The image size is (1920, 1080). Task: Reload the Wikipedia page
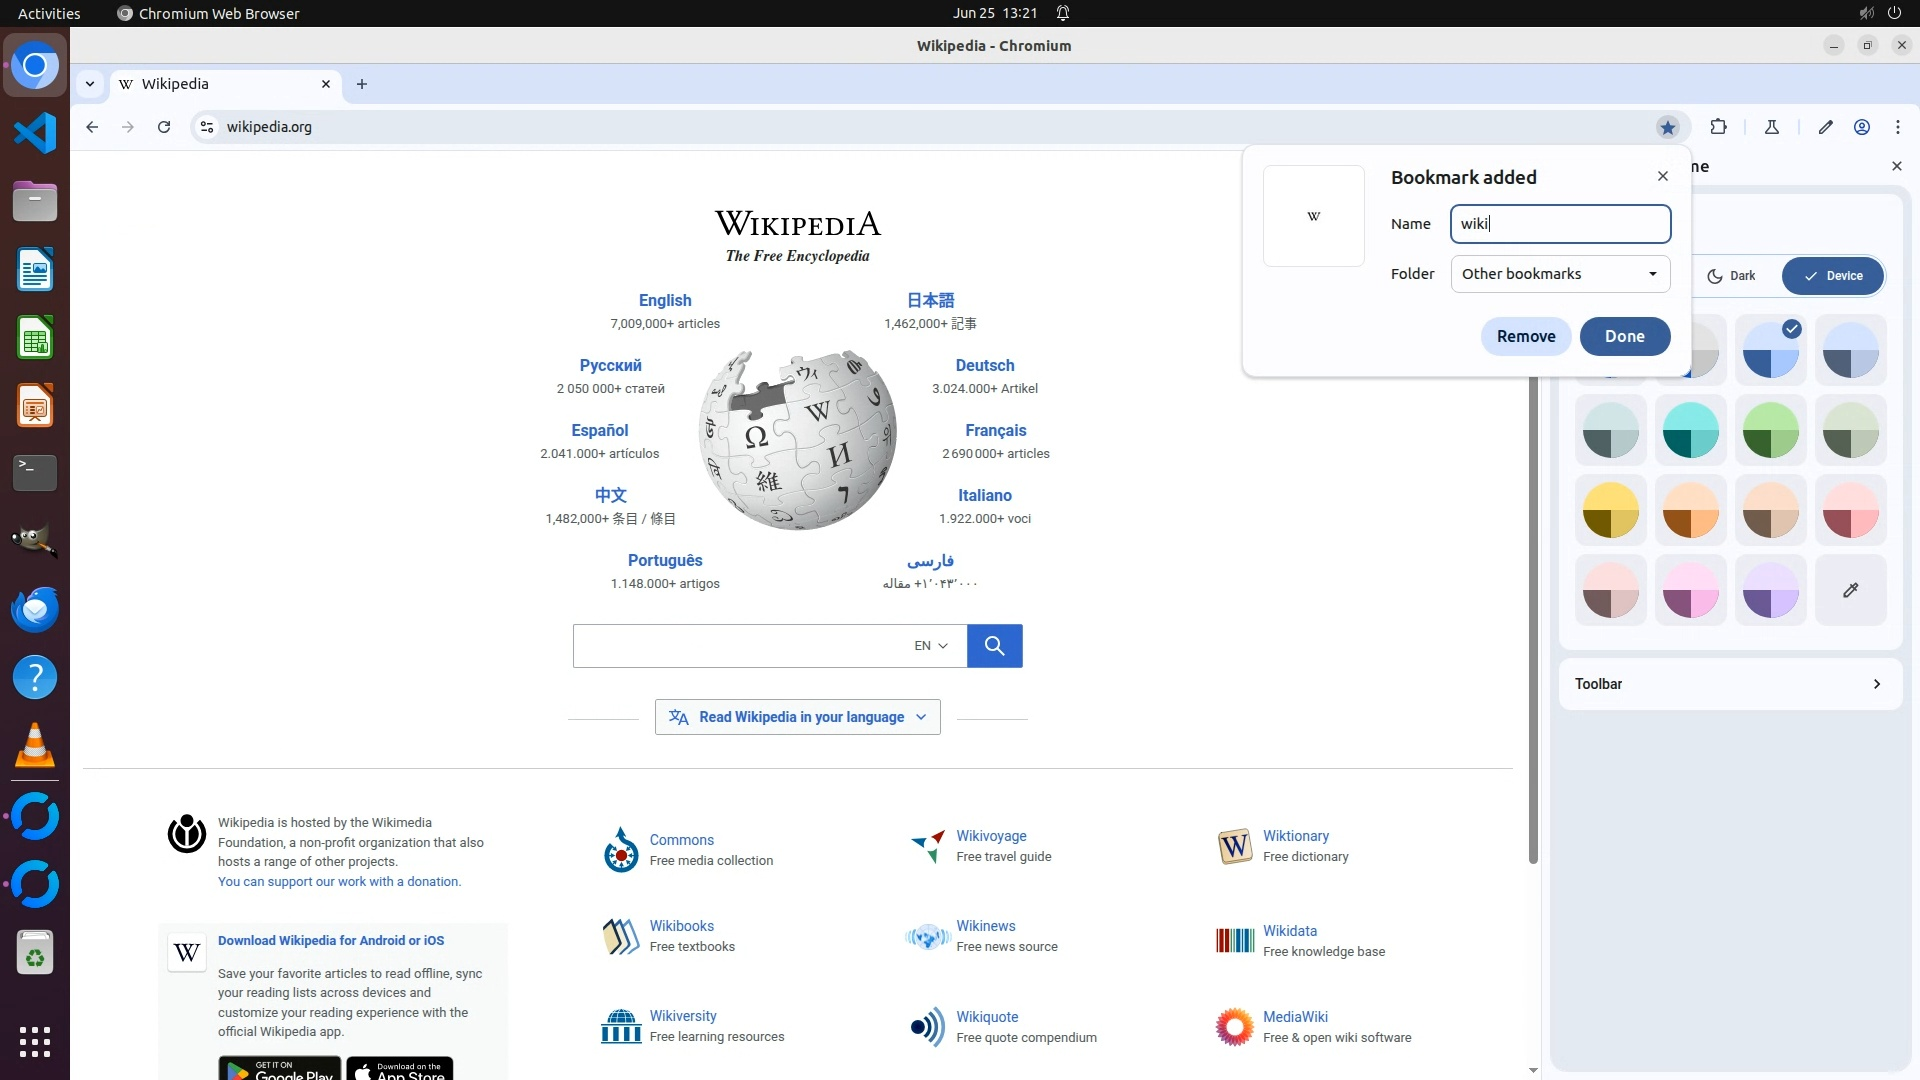click(x=164, y=127)
